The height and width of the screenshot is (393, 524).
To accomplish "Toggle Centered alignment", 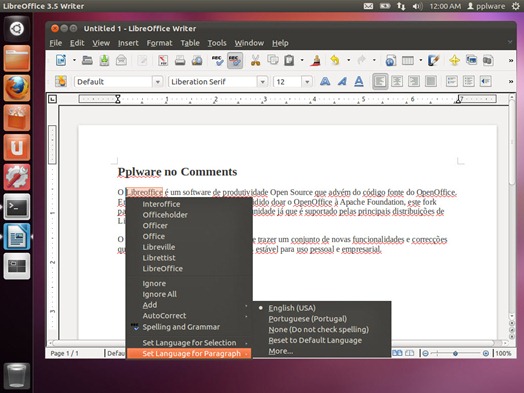I will pyautogui.click(x=397, y=82).
